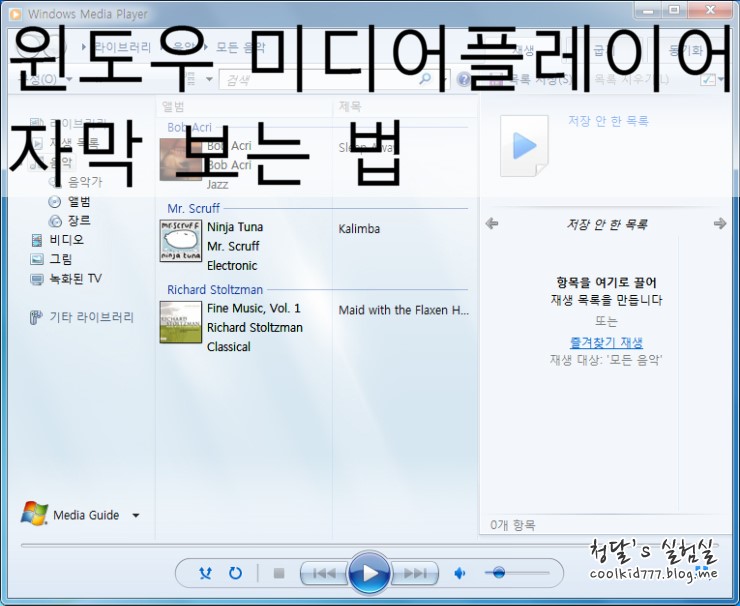Click the Richard Stoltzman group header
This screenshot has width=740, height=606.
pyautogui.click(x=215, y=289)
